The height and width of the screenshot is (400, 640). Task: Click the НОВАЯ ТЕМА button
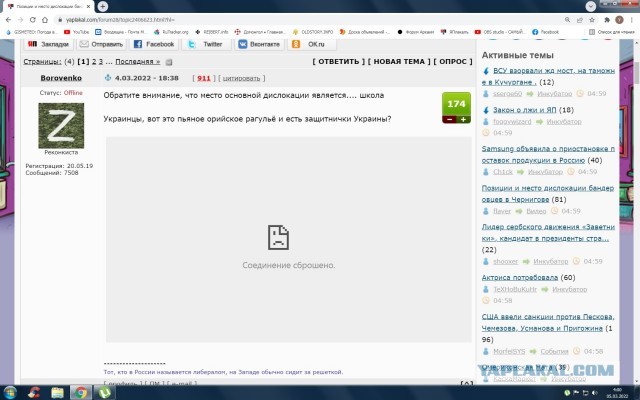(x=399, y=61)
